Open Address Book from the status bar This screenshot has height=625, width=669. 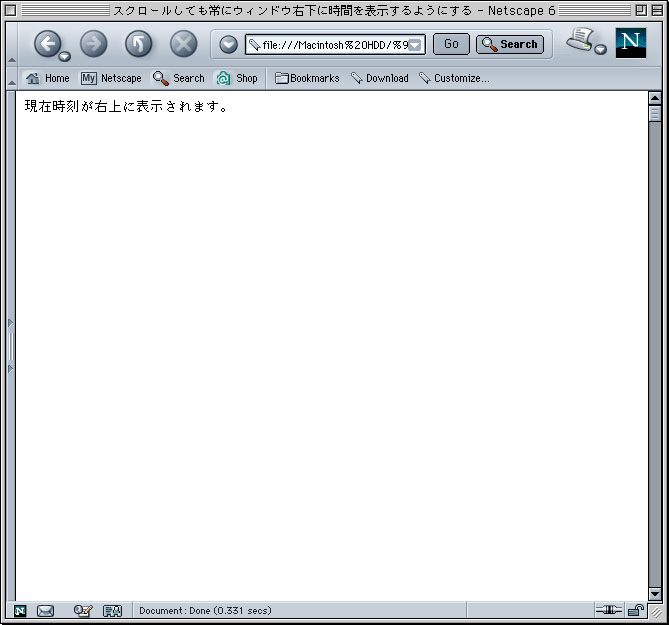[113, 611]
